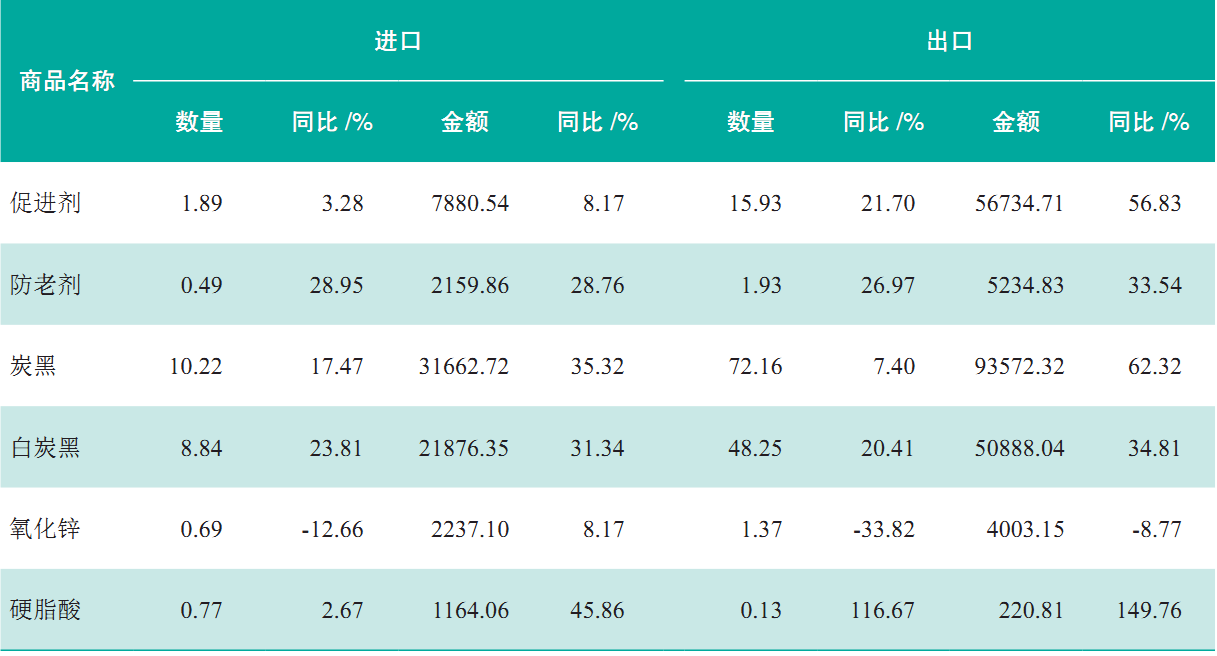Click the cell showing 21876.35
Screen dimensions: 1217x656
pyautogui.click(x=464, y=448)
